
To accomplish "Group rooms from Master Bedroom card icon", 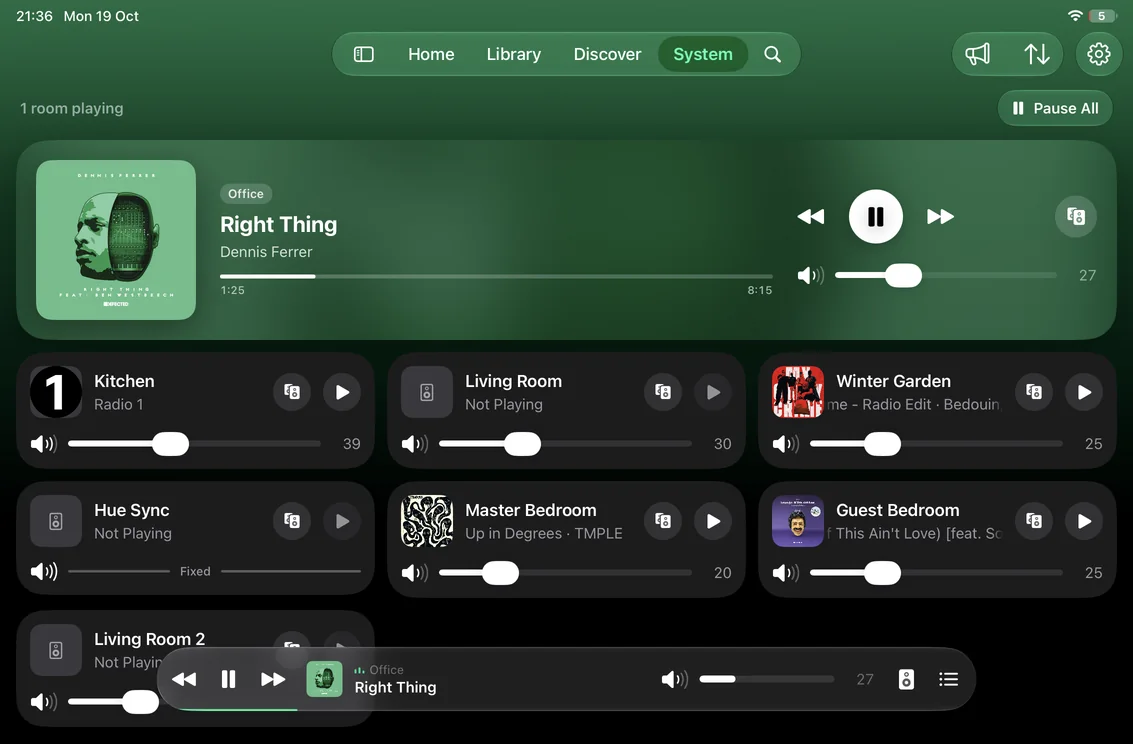I will [663, 521].
